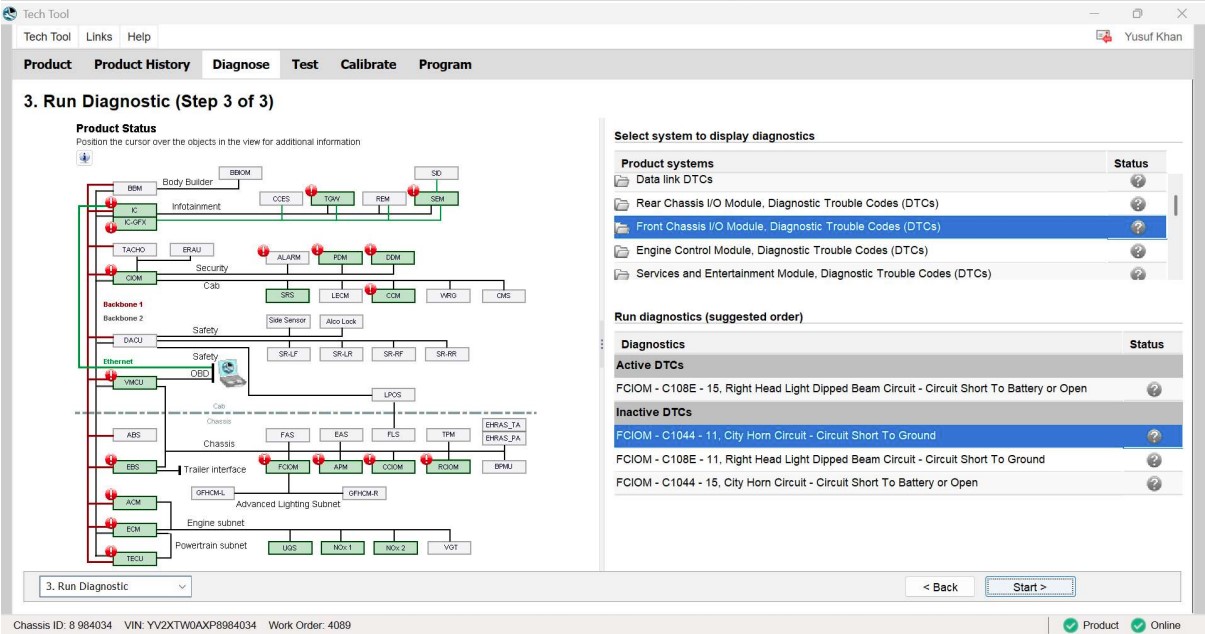Click status icon for C1044 - 15 City Horn DTC
Viewport: 1205px width, 634px height.
click(x=1154, y=483)
